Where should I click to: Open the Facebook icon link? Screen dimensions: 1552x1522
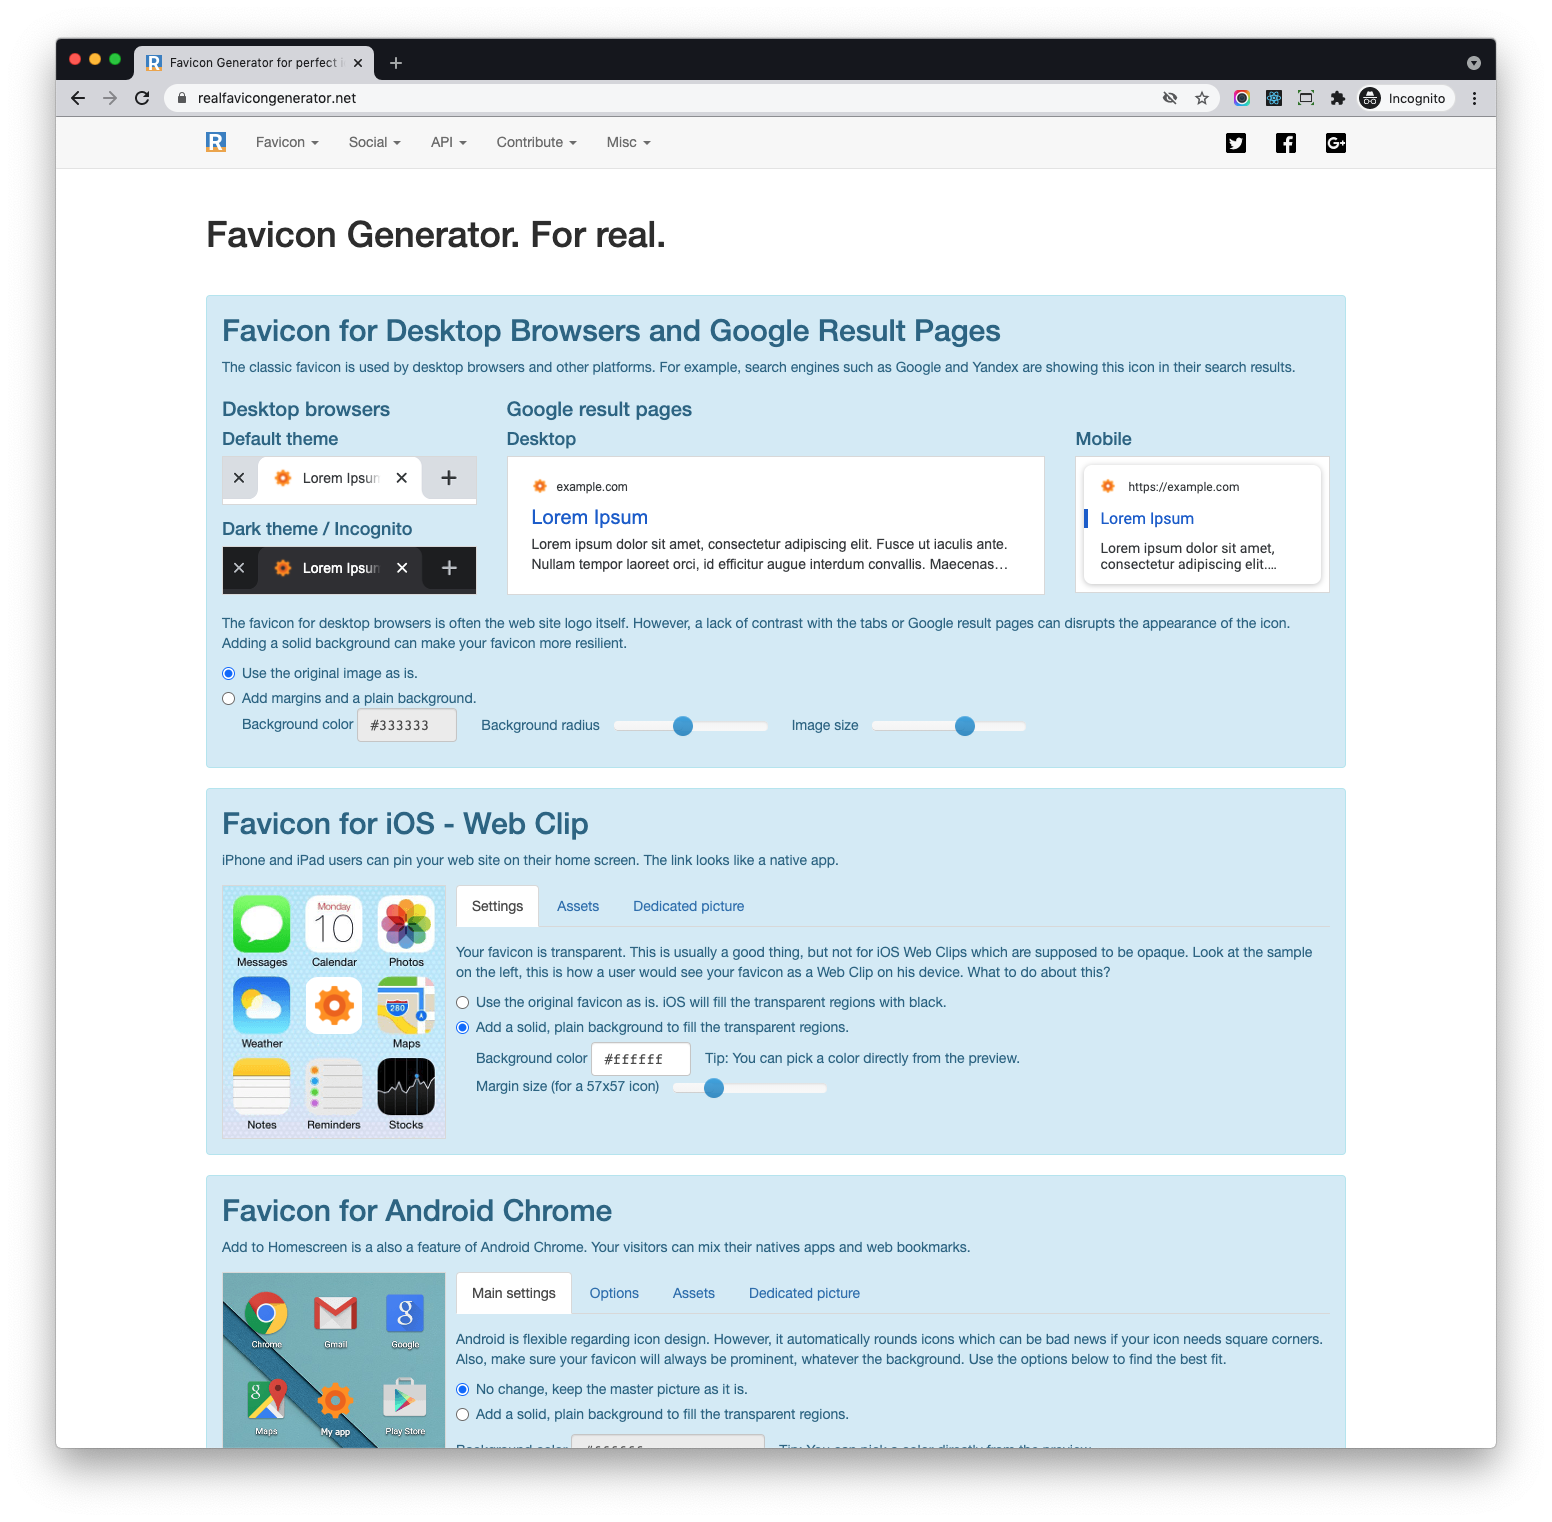click(x=1286, y=143)
